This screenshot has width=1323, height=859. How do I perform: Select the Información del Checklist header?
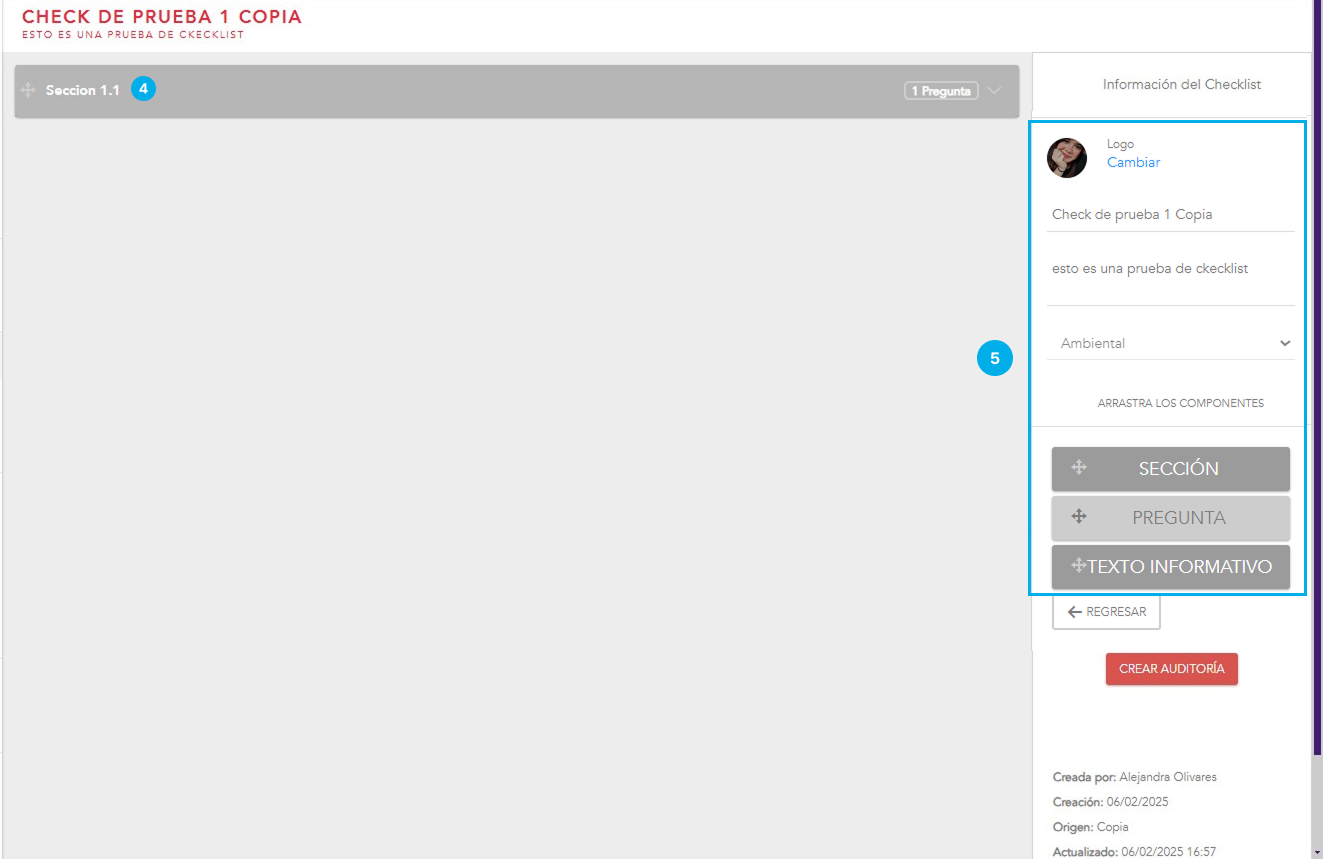click(1181, 85)
